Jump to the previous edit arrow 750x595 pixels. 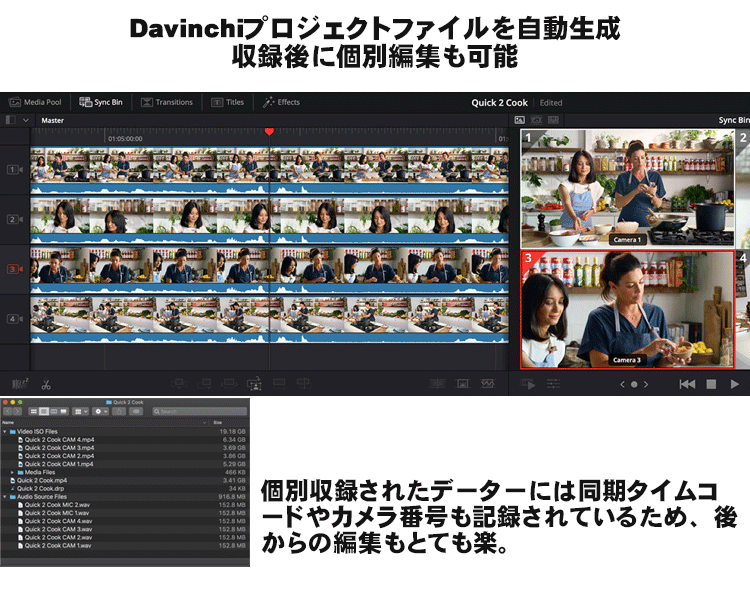pos(622,384)
